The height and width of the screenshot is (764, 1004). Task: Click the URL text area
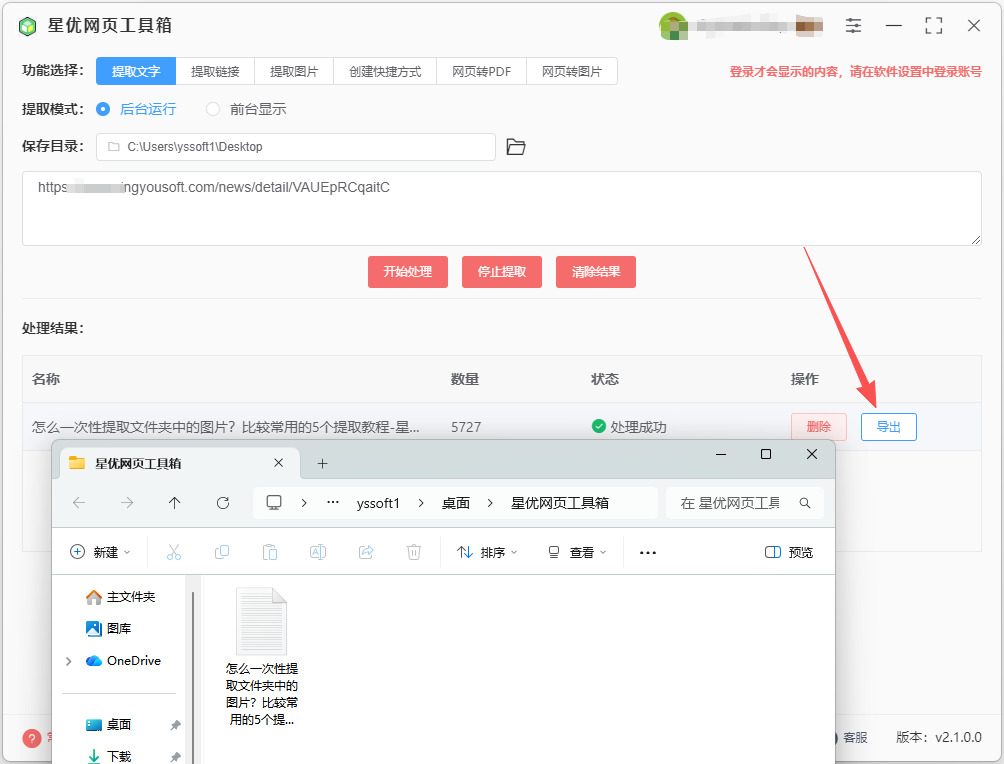tap(501, 209)
